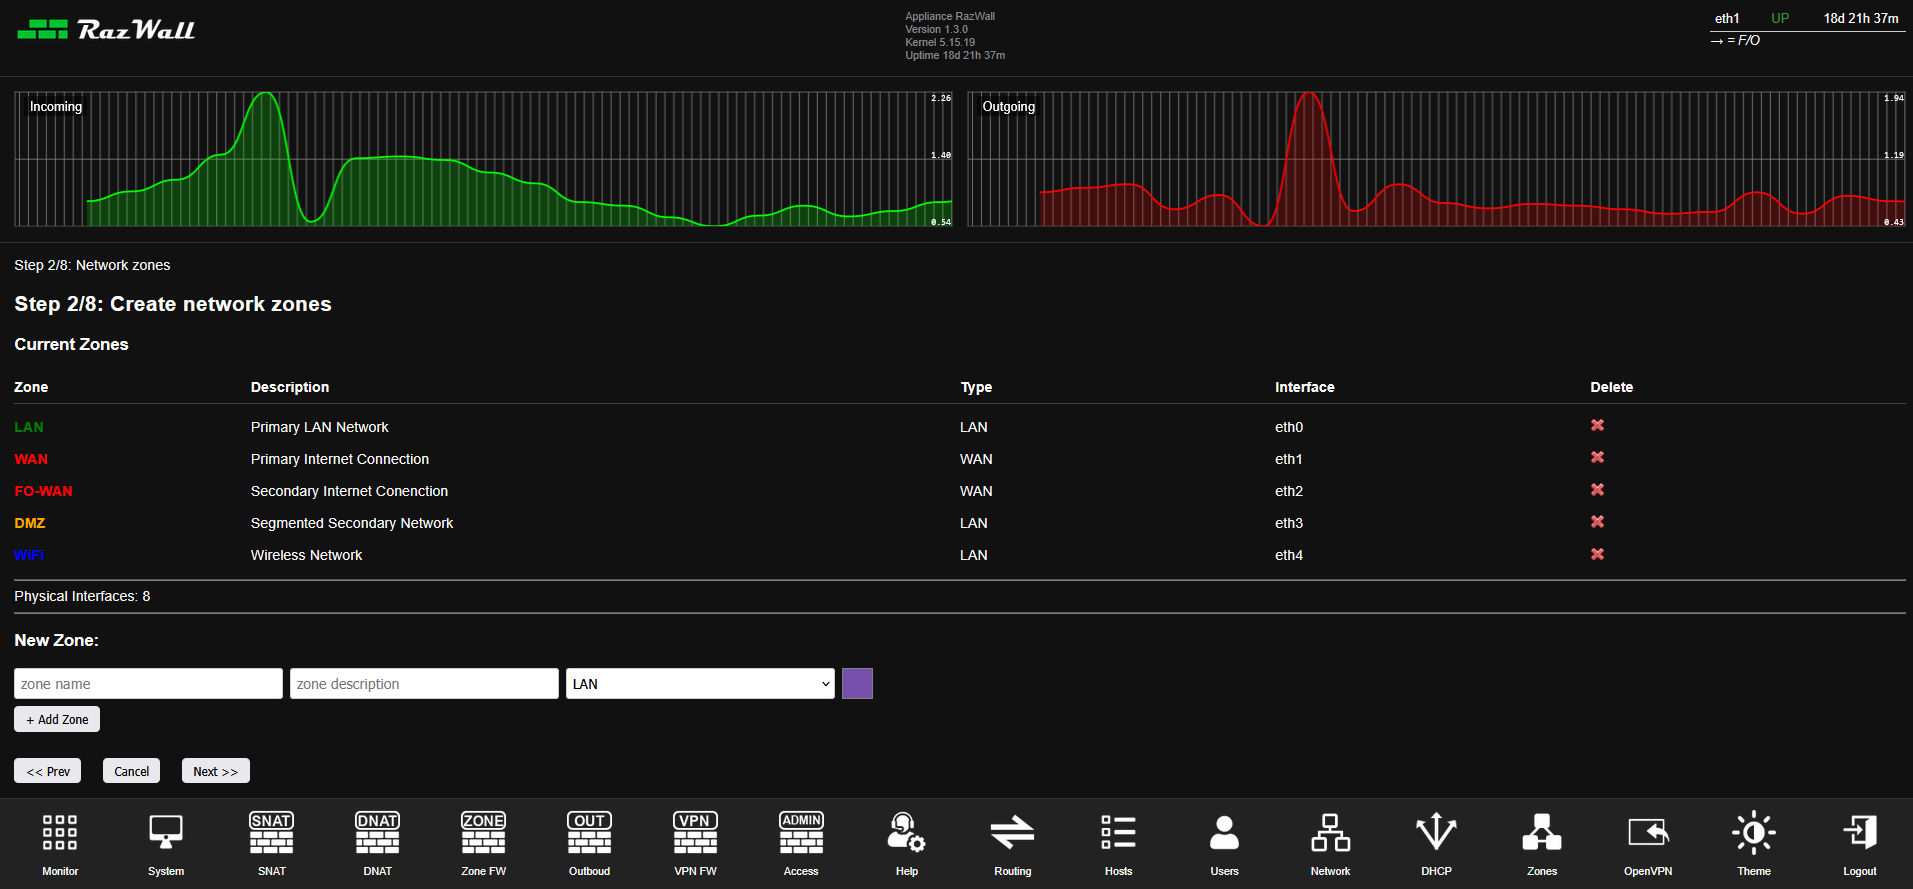Click 'Primary Internet Connection' description

point(340,459)
